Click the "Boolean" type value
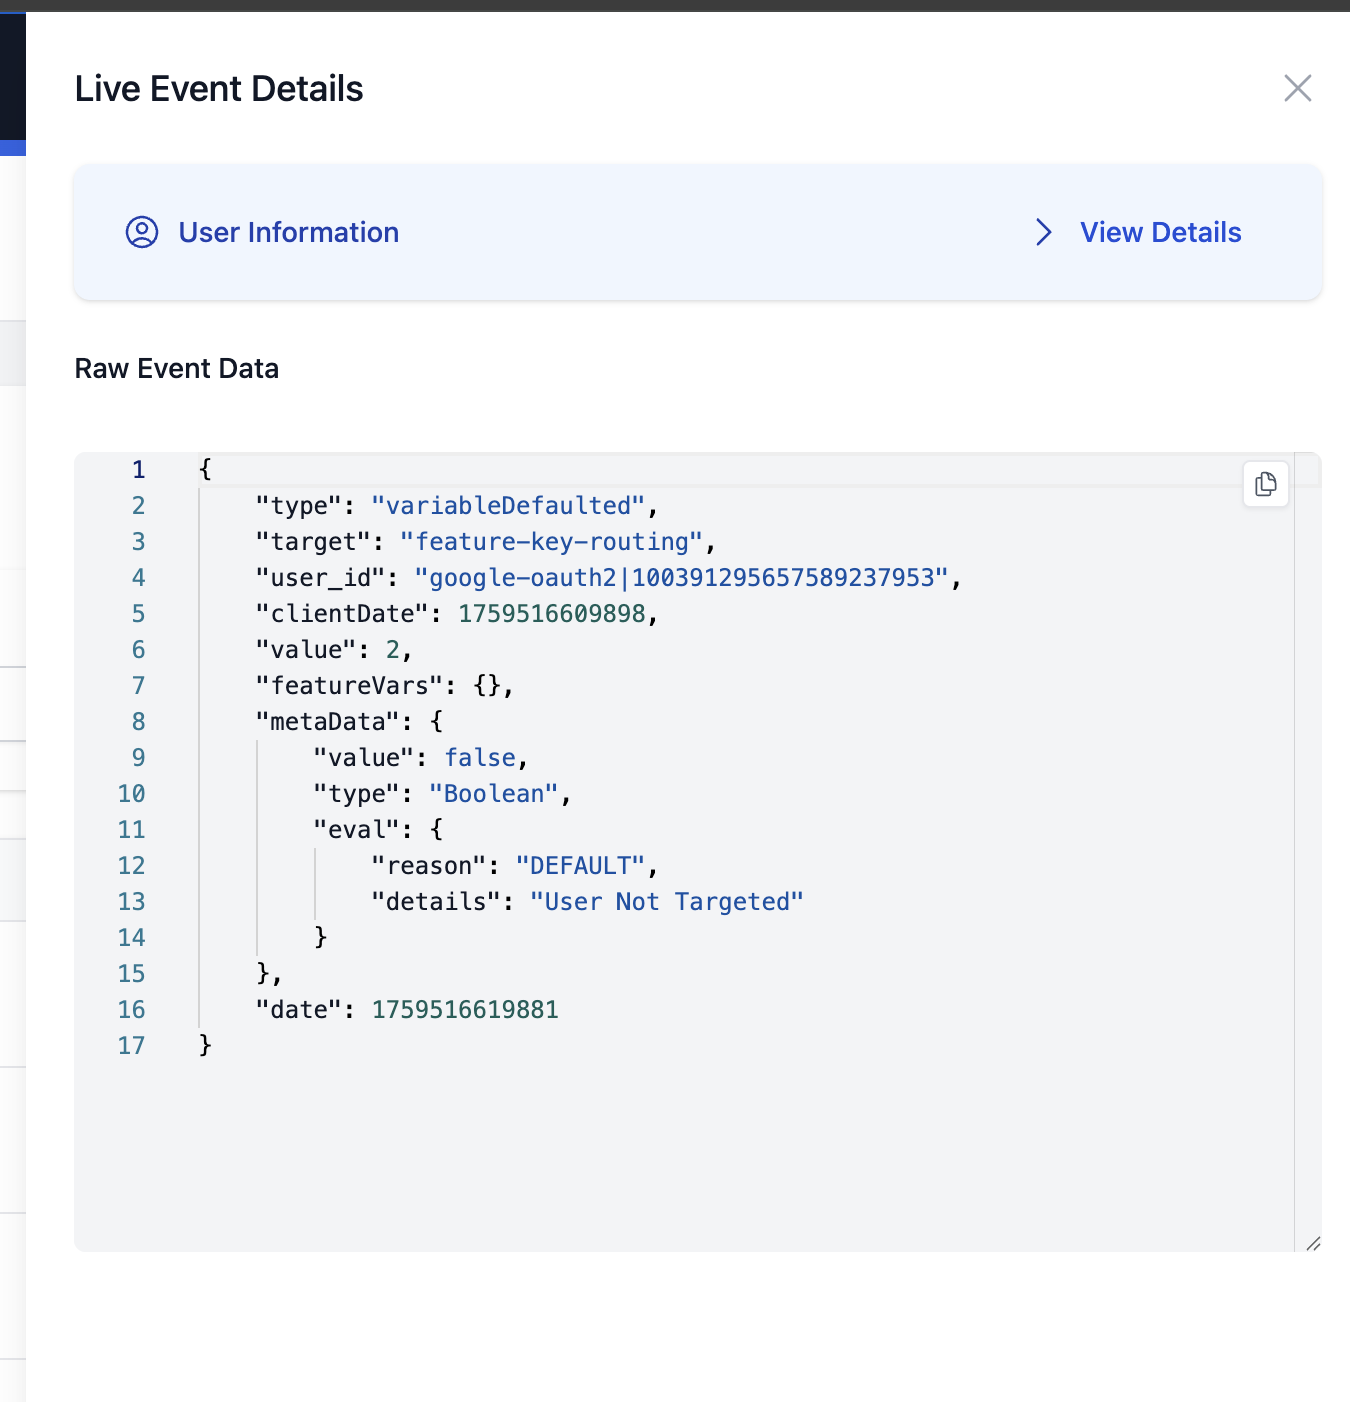This screenshot has width=1350, height=1402. (493, 794)
